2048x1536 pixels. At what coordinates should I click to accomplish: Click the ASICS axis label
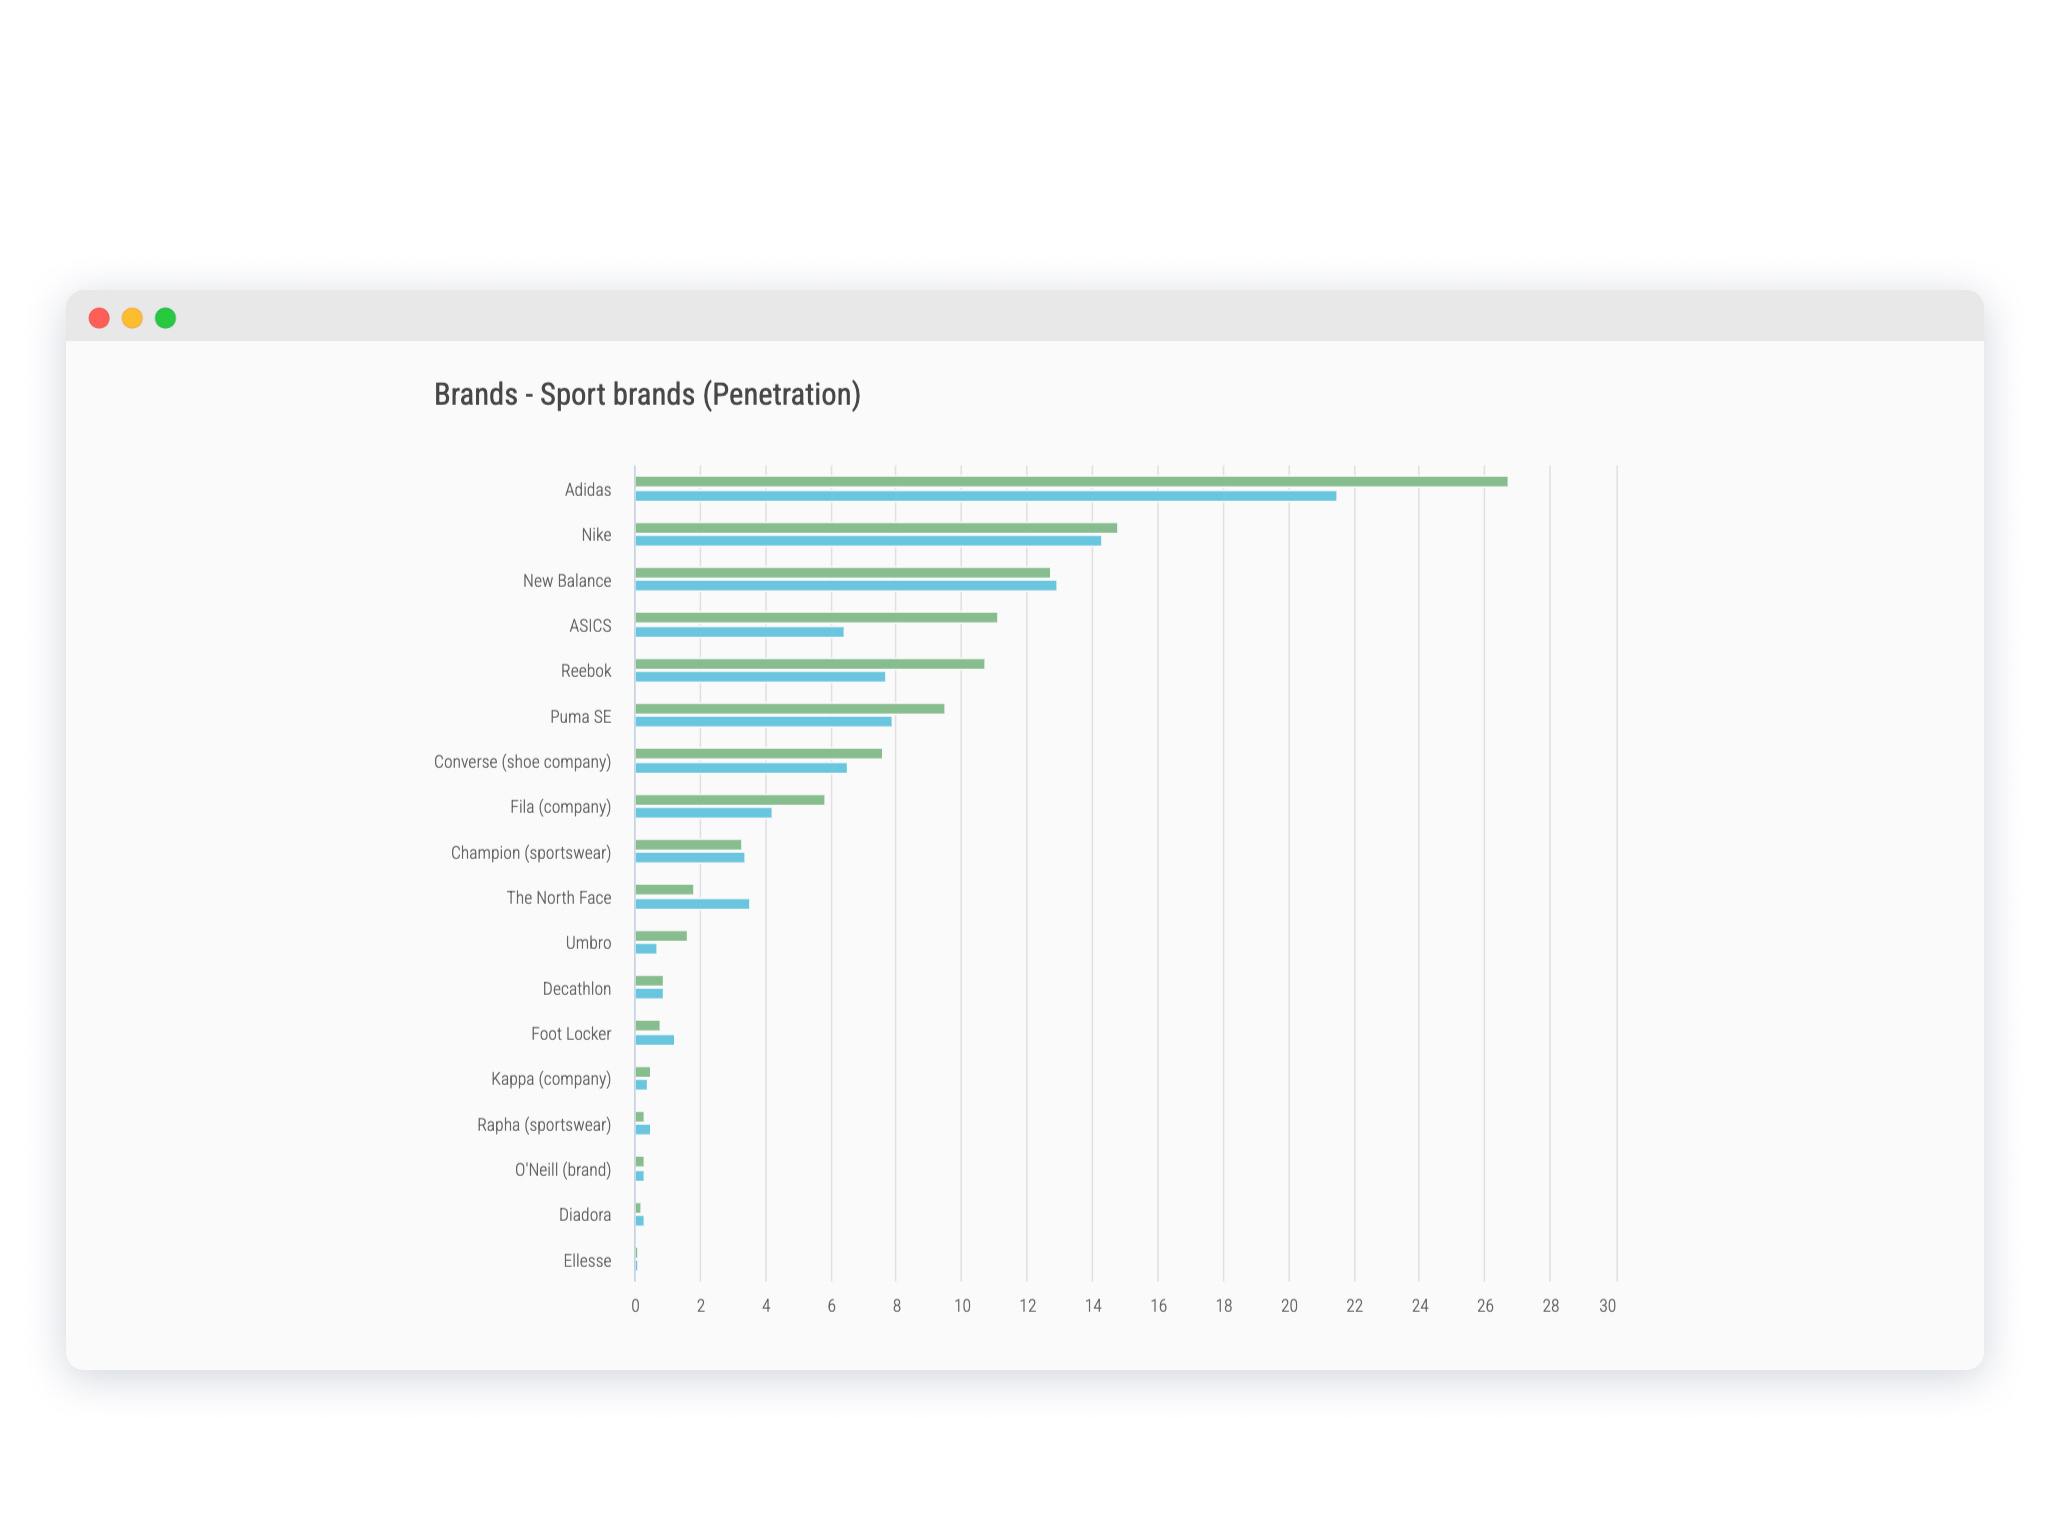pyautogui.click(x=590, y=626)
